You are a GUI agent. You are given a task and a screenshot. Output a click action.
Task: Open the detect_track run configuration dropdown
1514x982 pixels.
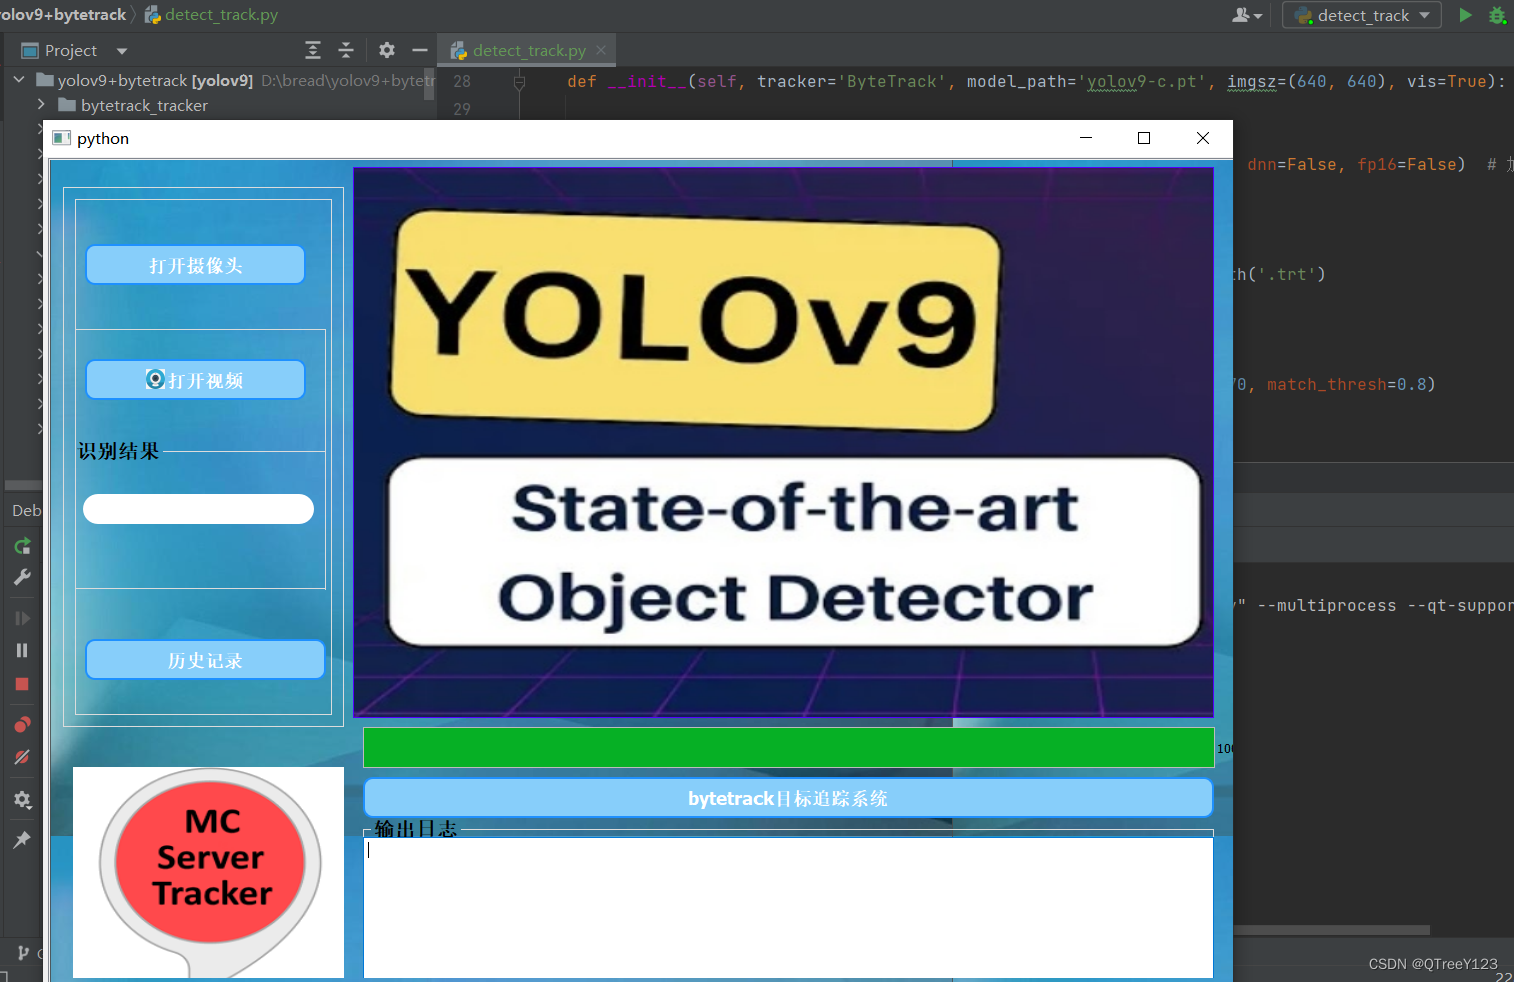point(1362,15)
